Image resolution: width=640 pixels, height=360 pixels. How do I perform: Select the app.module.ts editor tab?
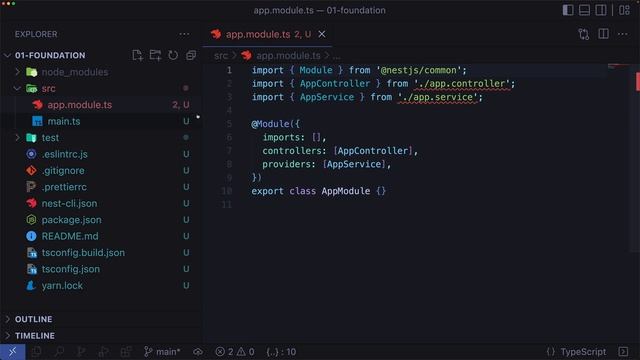coord(268,34)
